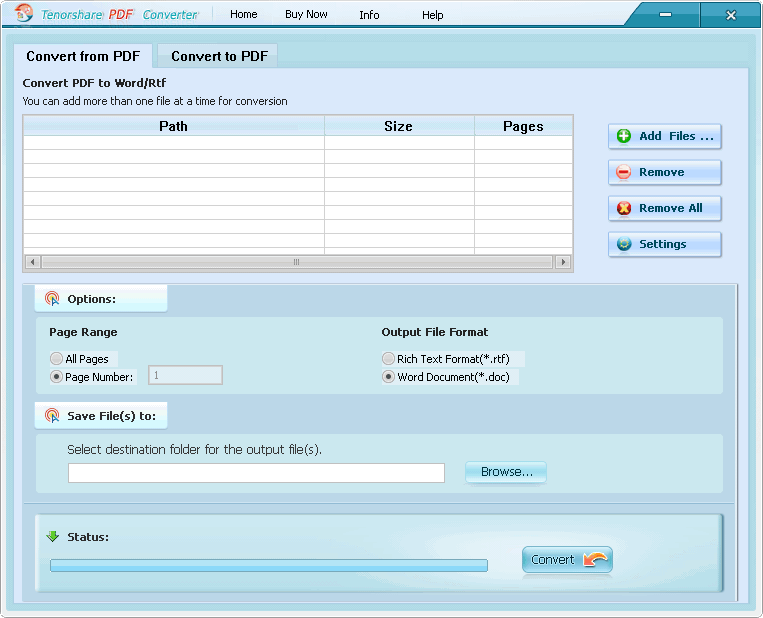
Task: Click the Options section icon
Action: [53, 298]
